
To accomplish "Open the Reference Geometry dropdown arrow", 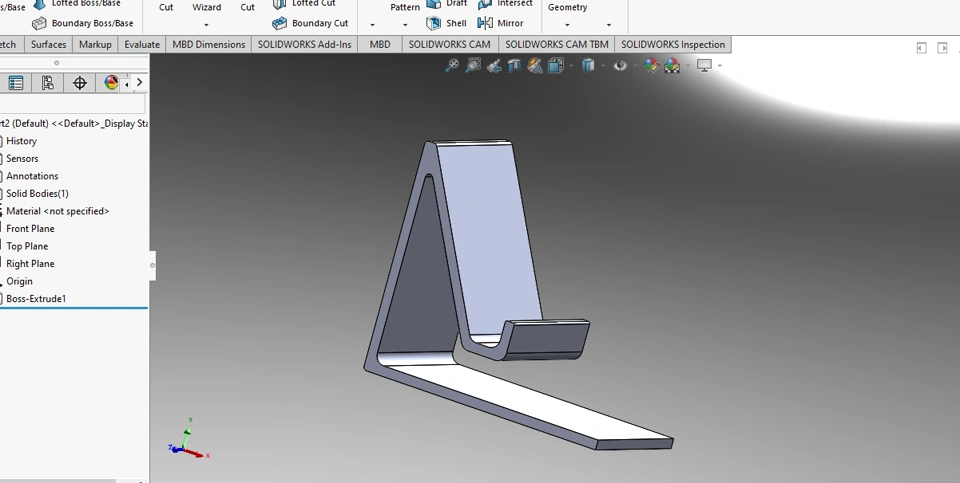I will [x=567, y=25].
